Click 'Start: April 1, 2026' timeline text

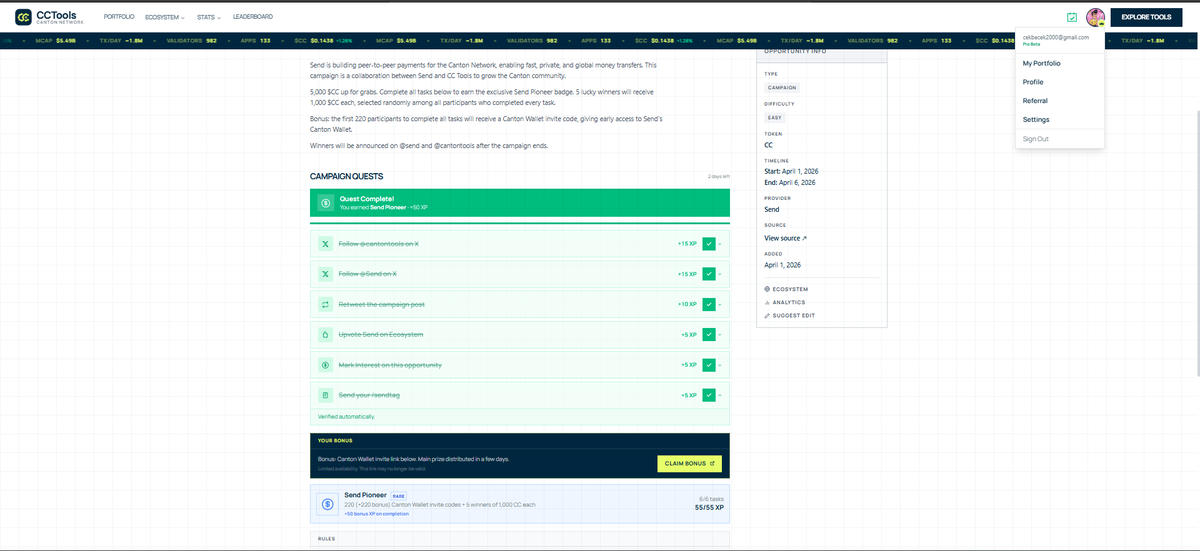[791, 171]
